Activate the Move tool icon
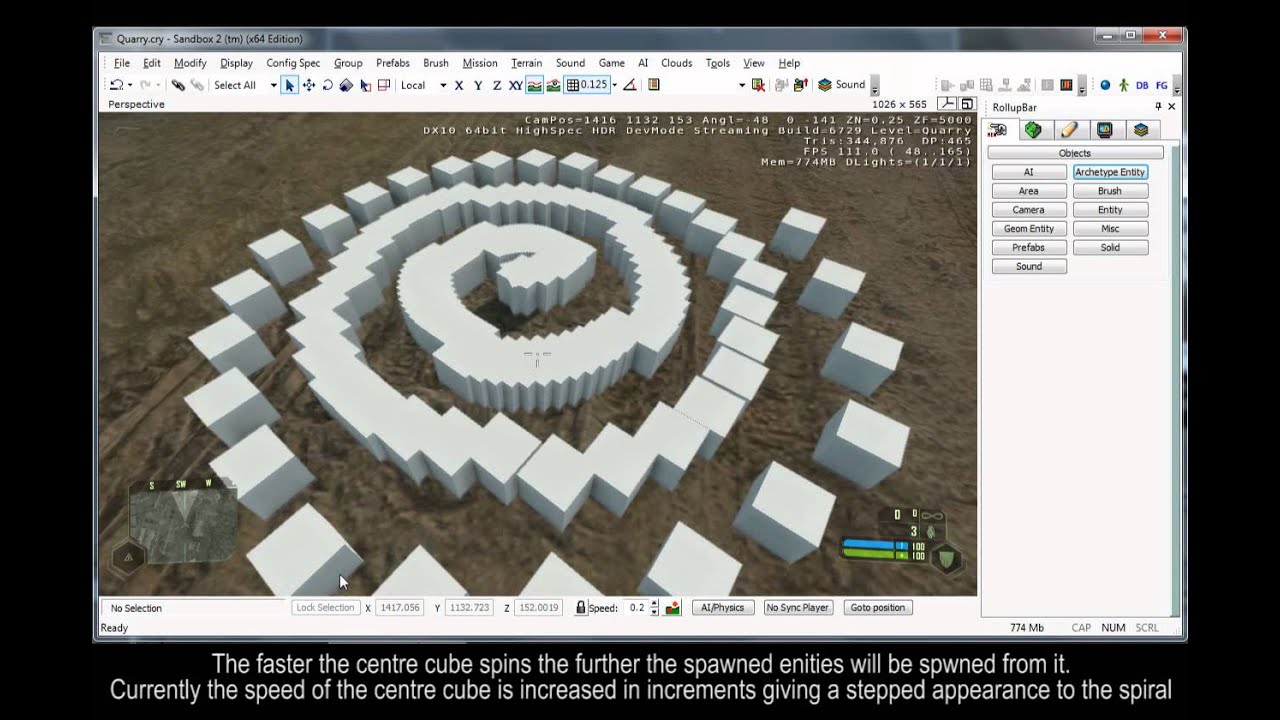The image size is (1280, 720). click(309, 85)
